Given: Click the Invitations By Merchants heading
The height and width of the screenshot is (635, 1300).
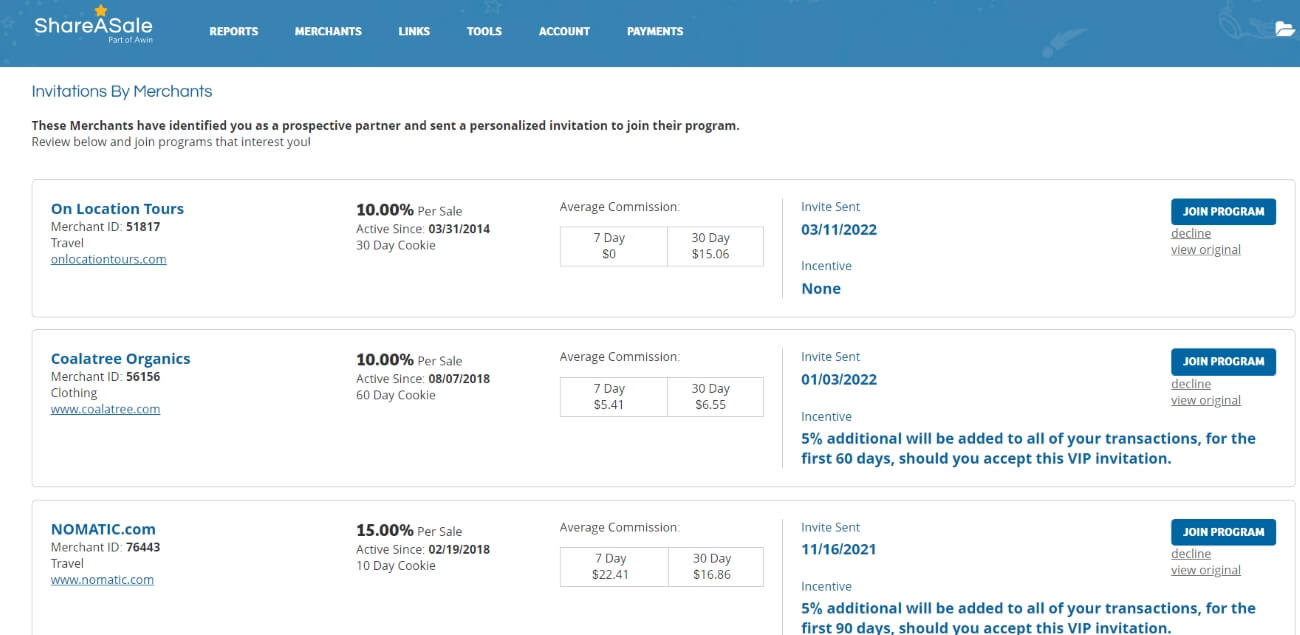Looking at the screenshot, I should tap(122, 91).
